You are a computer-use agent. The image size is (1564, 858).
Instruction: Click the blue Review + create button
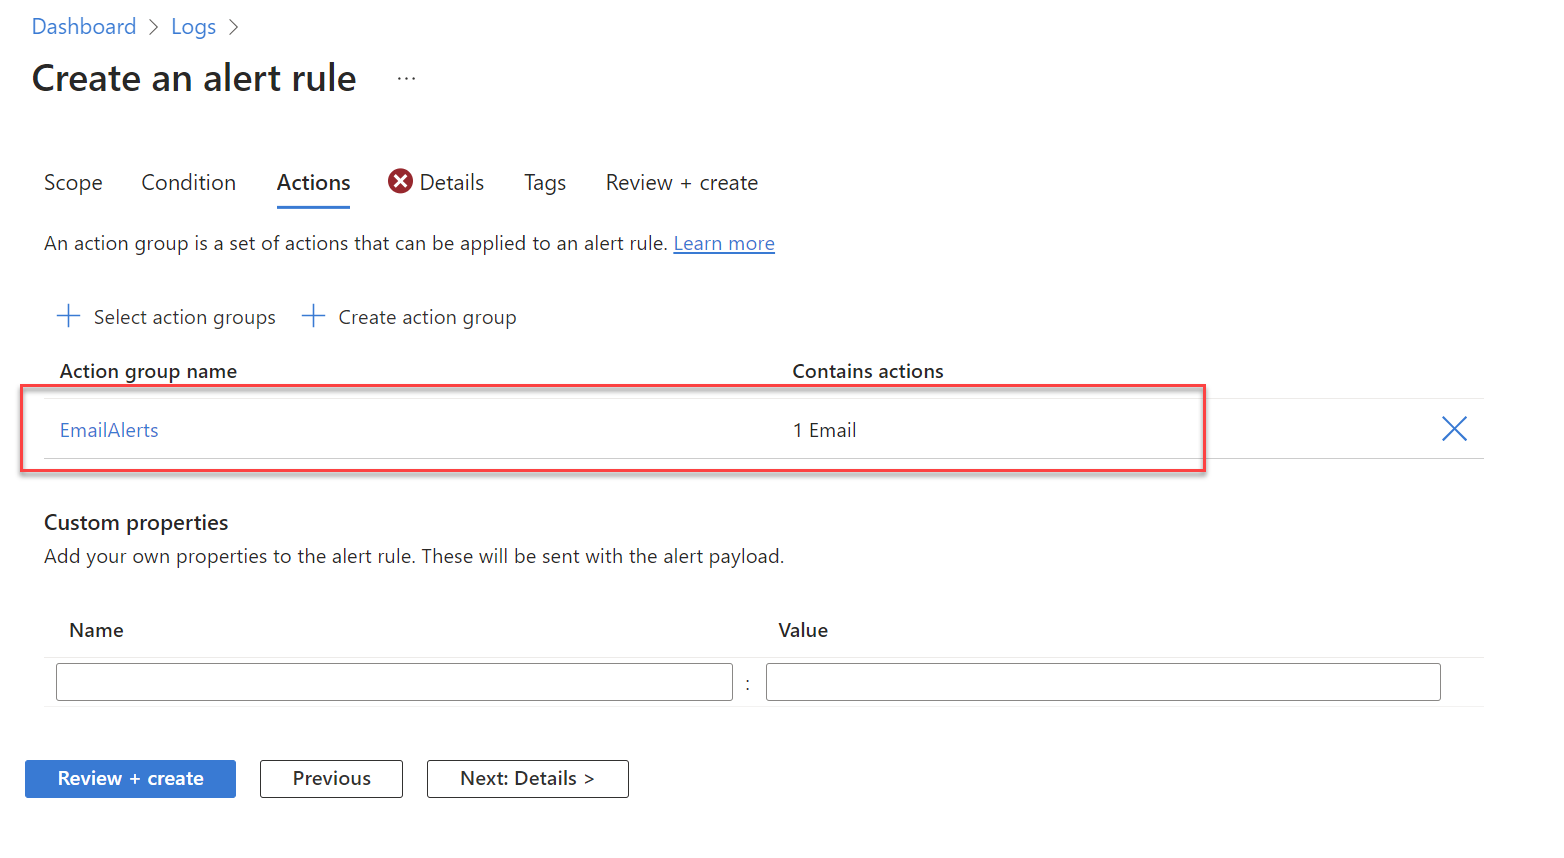click(130, 779)
